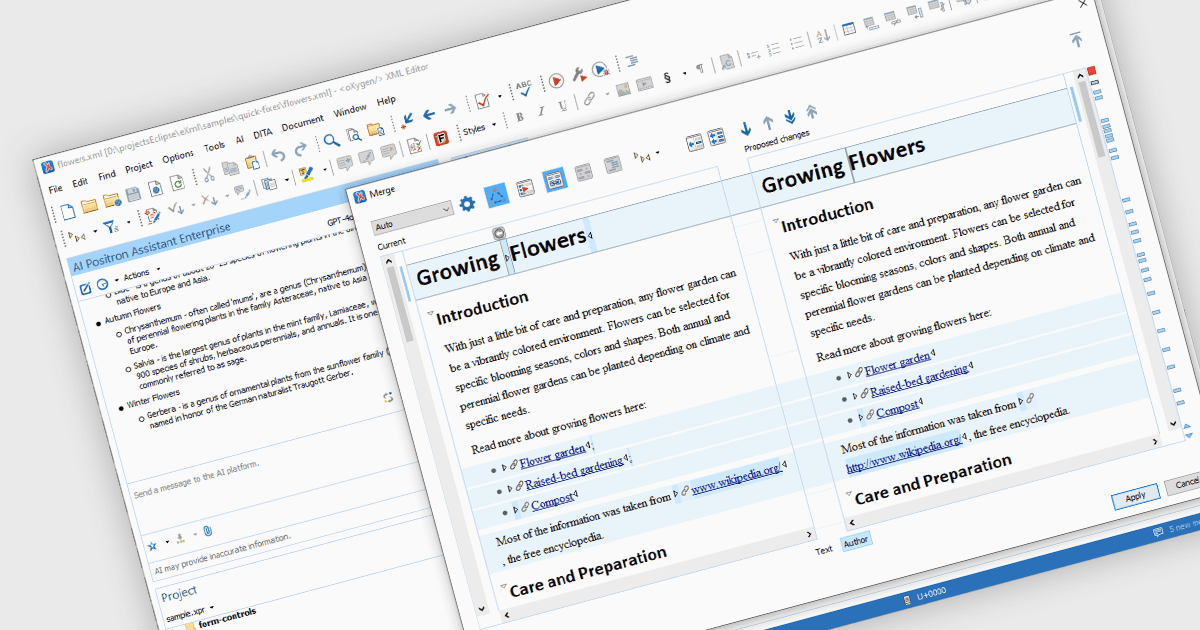Toggle the highlighted Merge tags display button
This screenshot has width=1200, height=630.
pos(554,180)
